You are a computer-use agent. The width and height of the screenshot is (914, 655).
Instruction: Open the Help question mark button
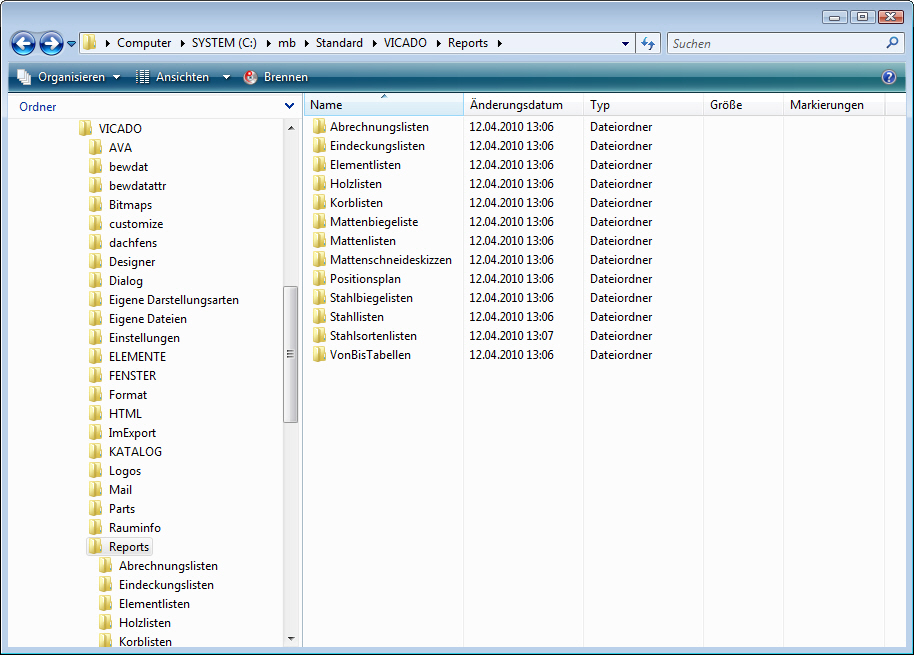click(x=888, y=77)
